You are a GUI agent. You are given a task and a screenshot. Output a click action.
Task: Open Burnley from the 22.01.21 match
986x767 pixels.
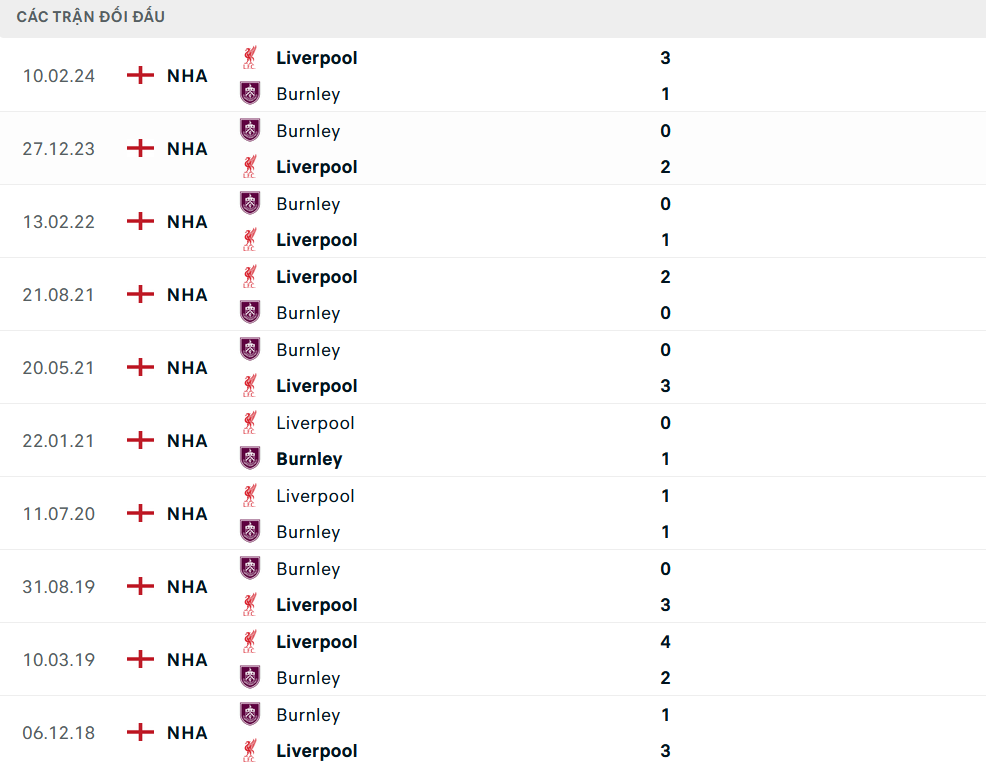(309, 459)
